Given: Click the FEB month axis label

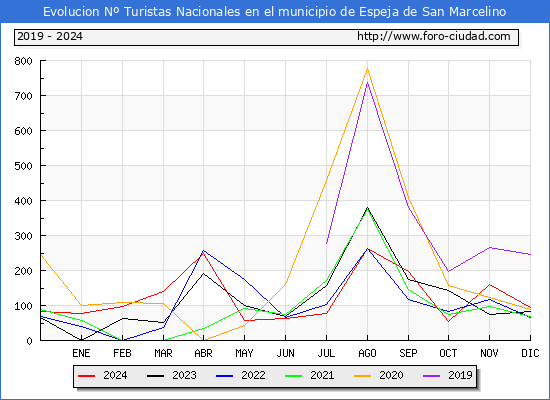Looking at the screenshot, I should [x=122, y=353].
